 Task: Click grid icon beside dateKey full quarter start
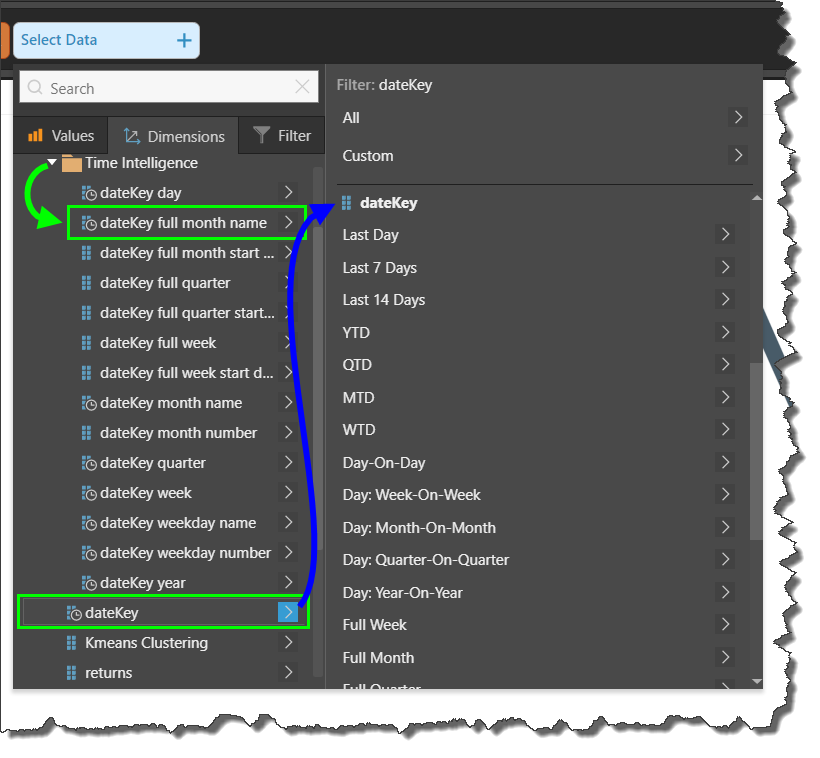pyautogui.click(x=86, y=313)
